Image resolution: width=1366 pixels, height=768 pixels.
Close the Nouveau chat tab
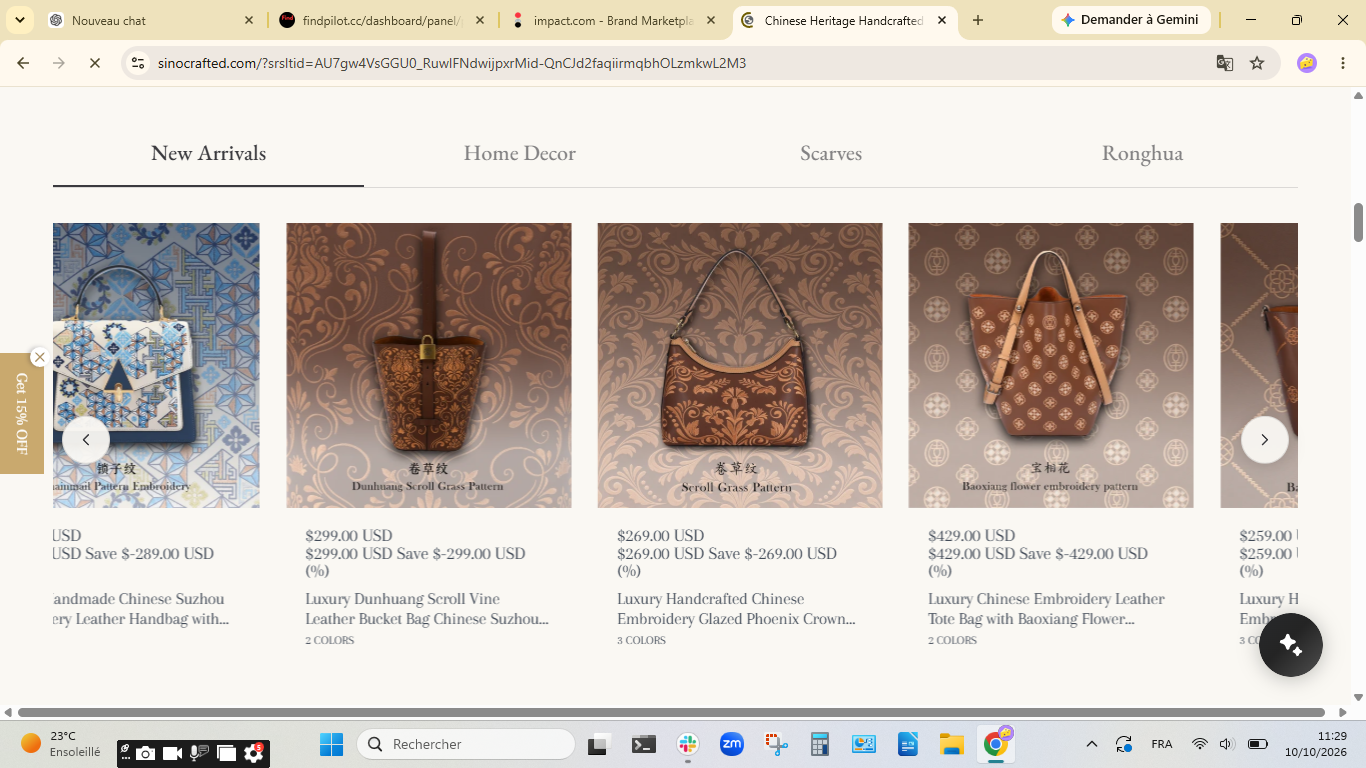[249, 20]
